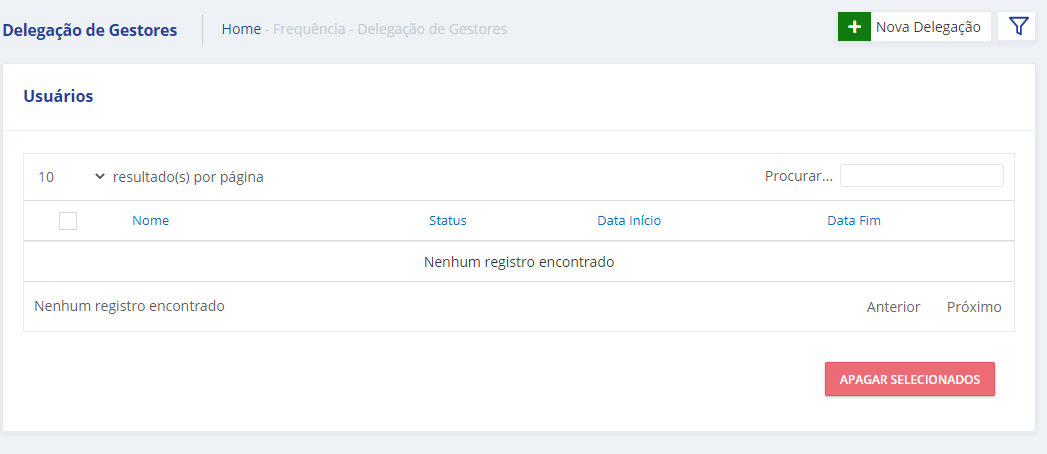This screenshot has width=1047, height=454.
Task: Sort table by Status column
Action: [447, 221]
